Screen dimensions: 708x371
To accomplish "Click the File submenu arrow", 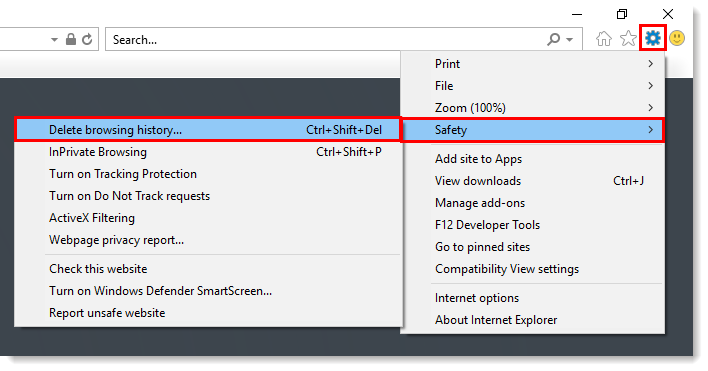I will click(x=650, y=86).
